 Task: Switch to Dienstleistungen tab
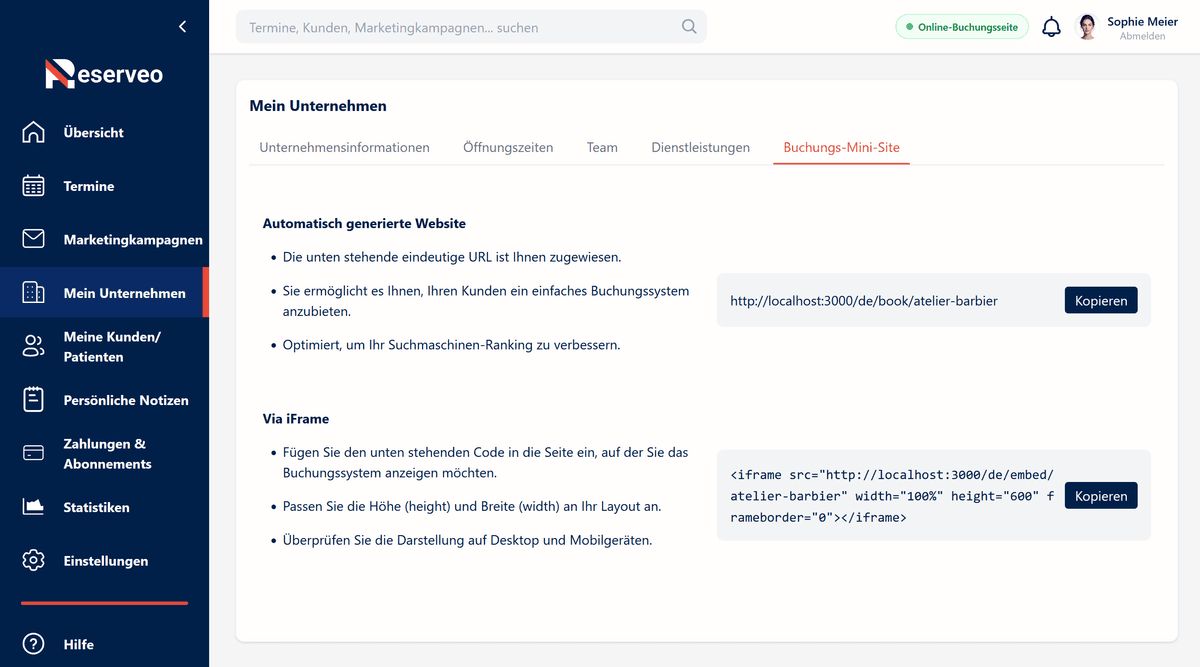pyautogui.click(x=700, y=147)
